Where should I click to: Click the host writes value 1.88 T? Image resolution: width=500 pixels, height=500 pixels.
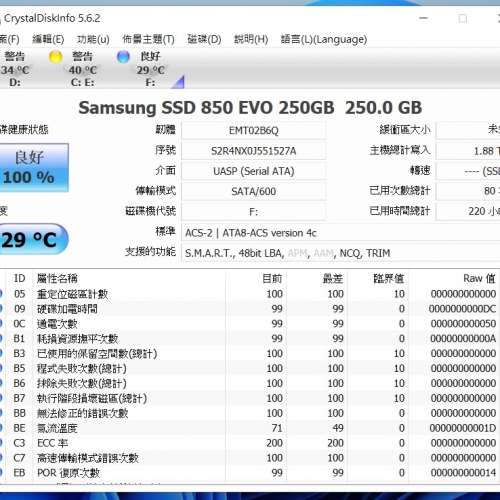[x=468, y=151]
